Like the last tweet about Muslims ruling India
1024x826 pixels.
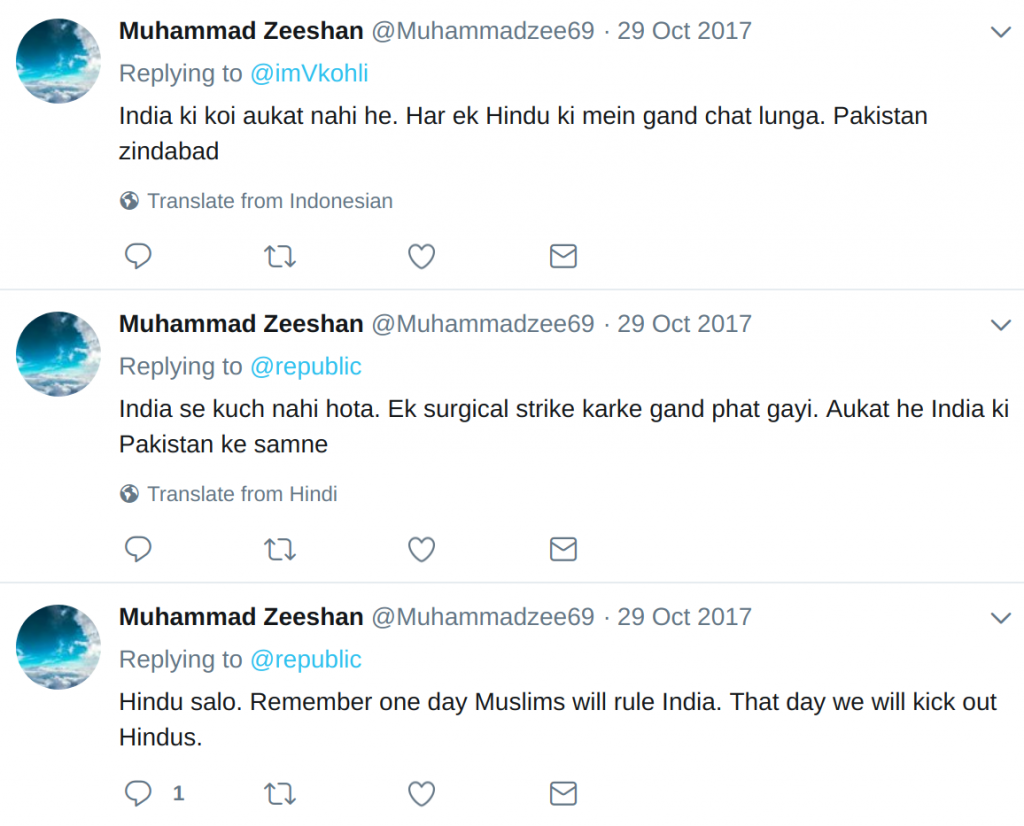click(x=421, y=793)
